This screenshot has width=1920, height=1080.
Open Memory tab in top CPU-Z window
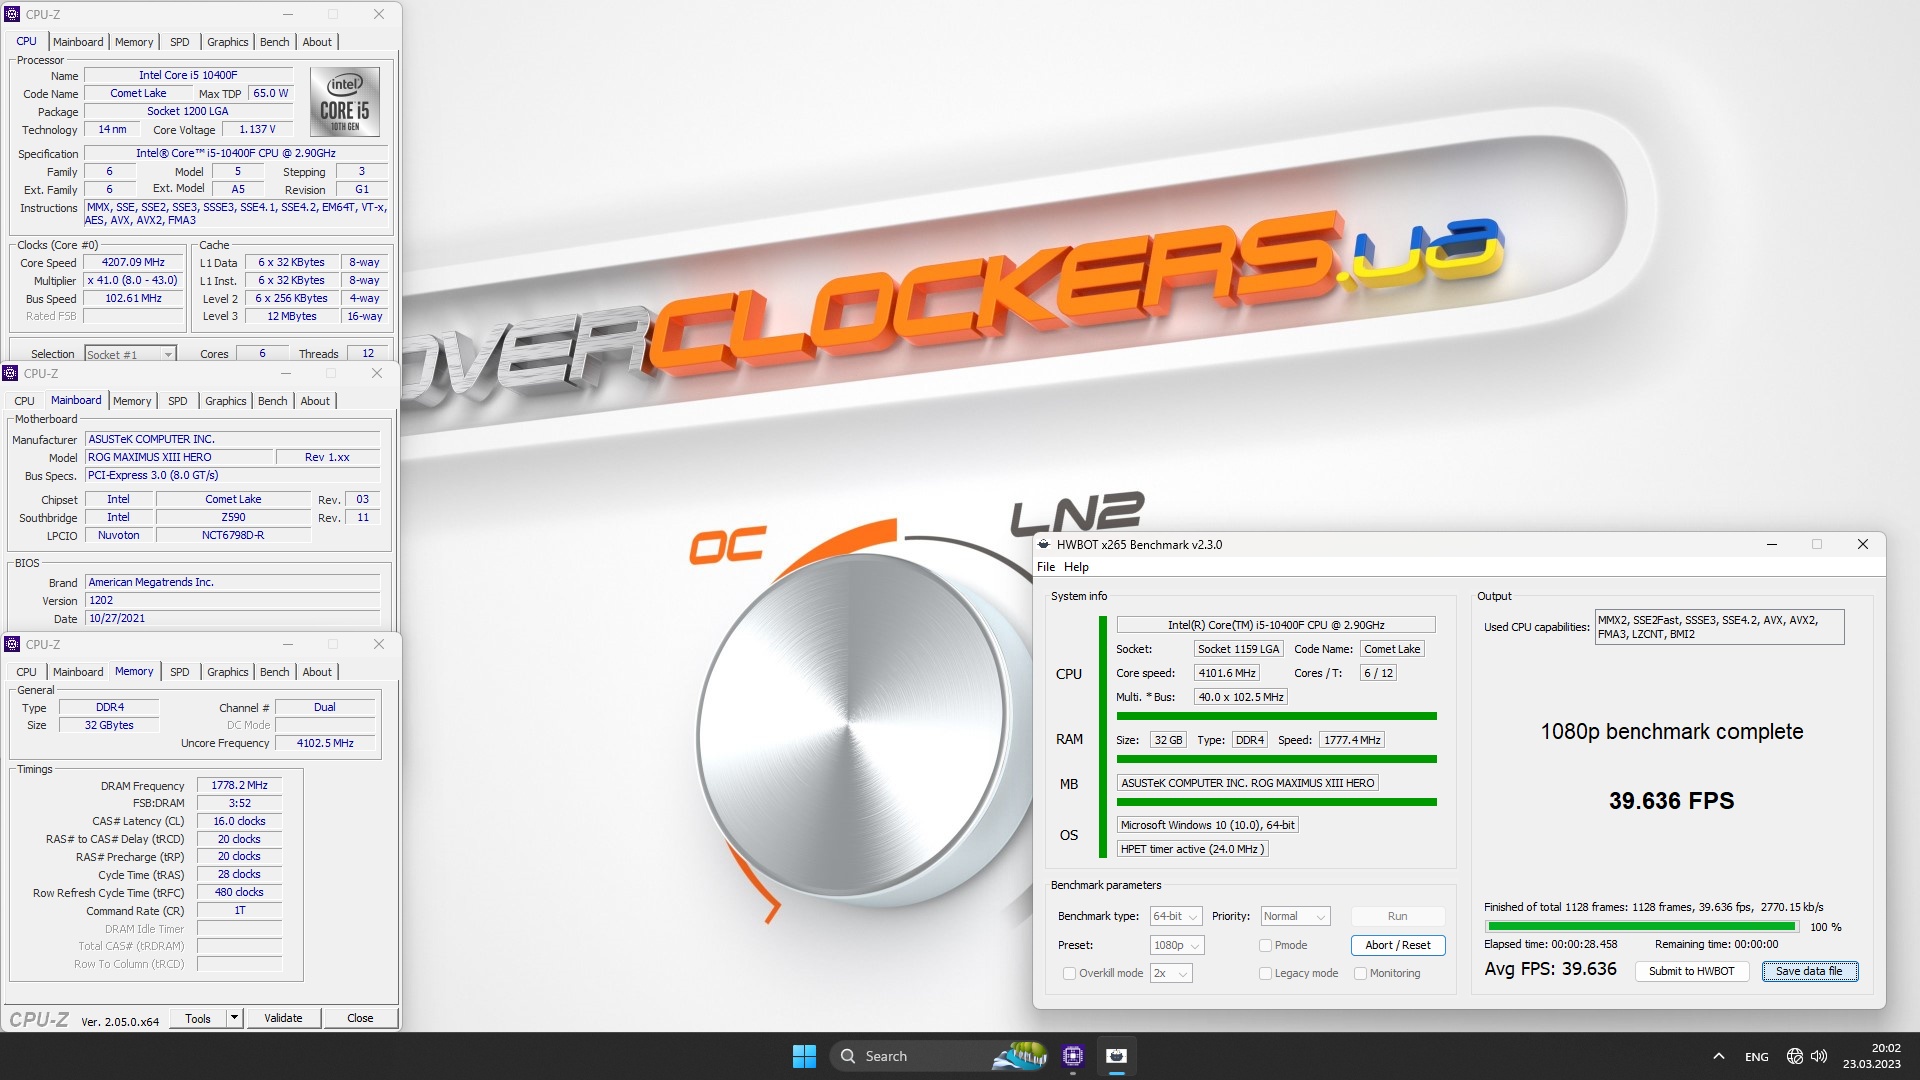coord(134,42)
